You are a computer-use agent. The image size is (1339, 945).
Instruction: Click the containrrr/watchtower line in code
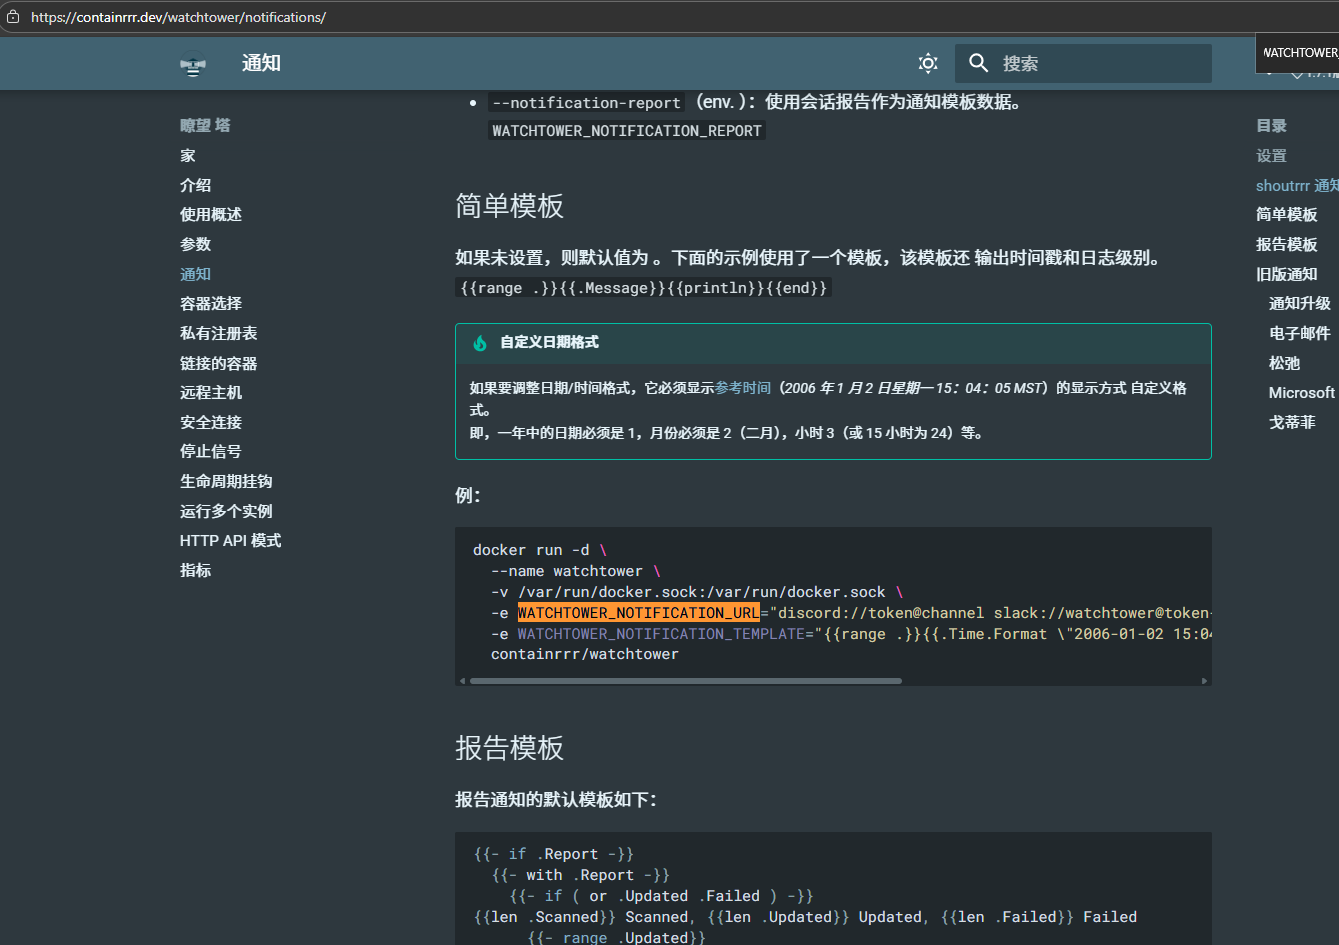click(x=585, y=654)
